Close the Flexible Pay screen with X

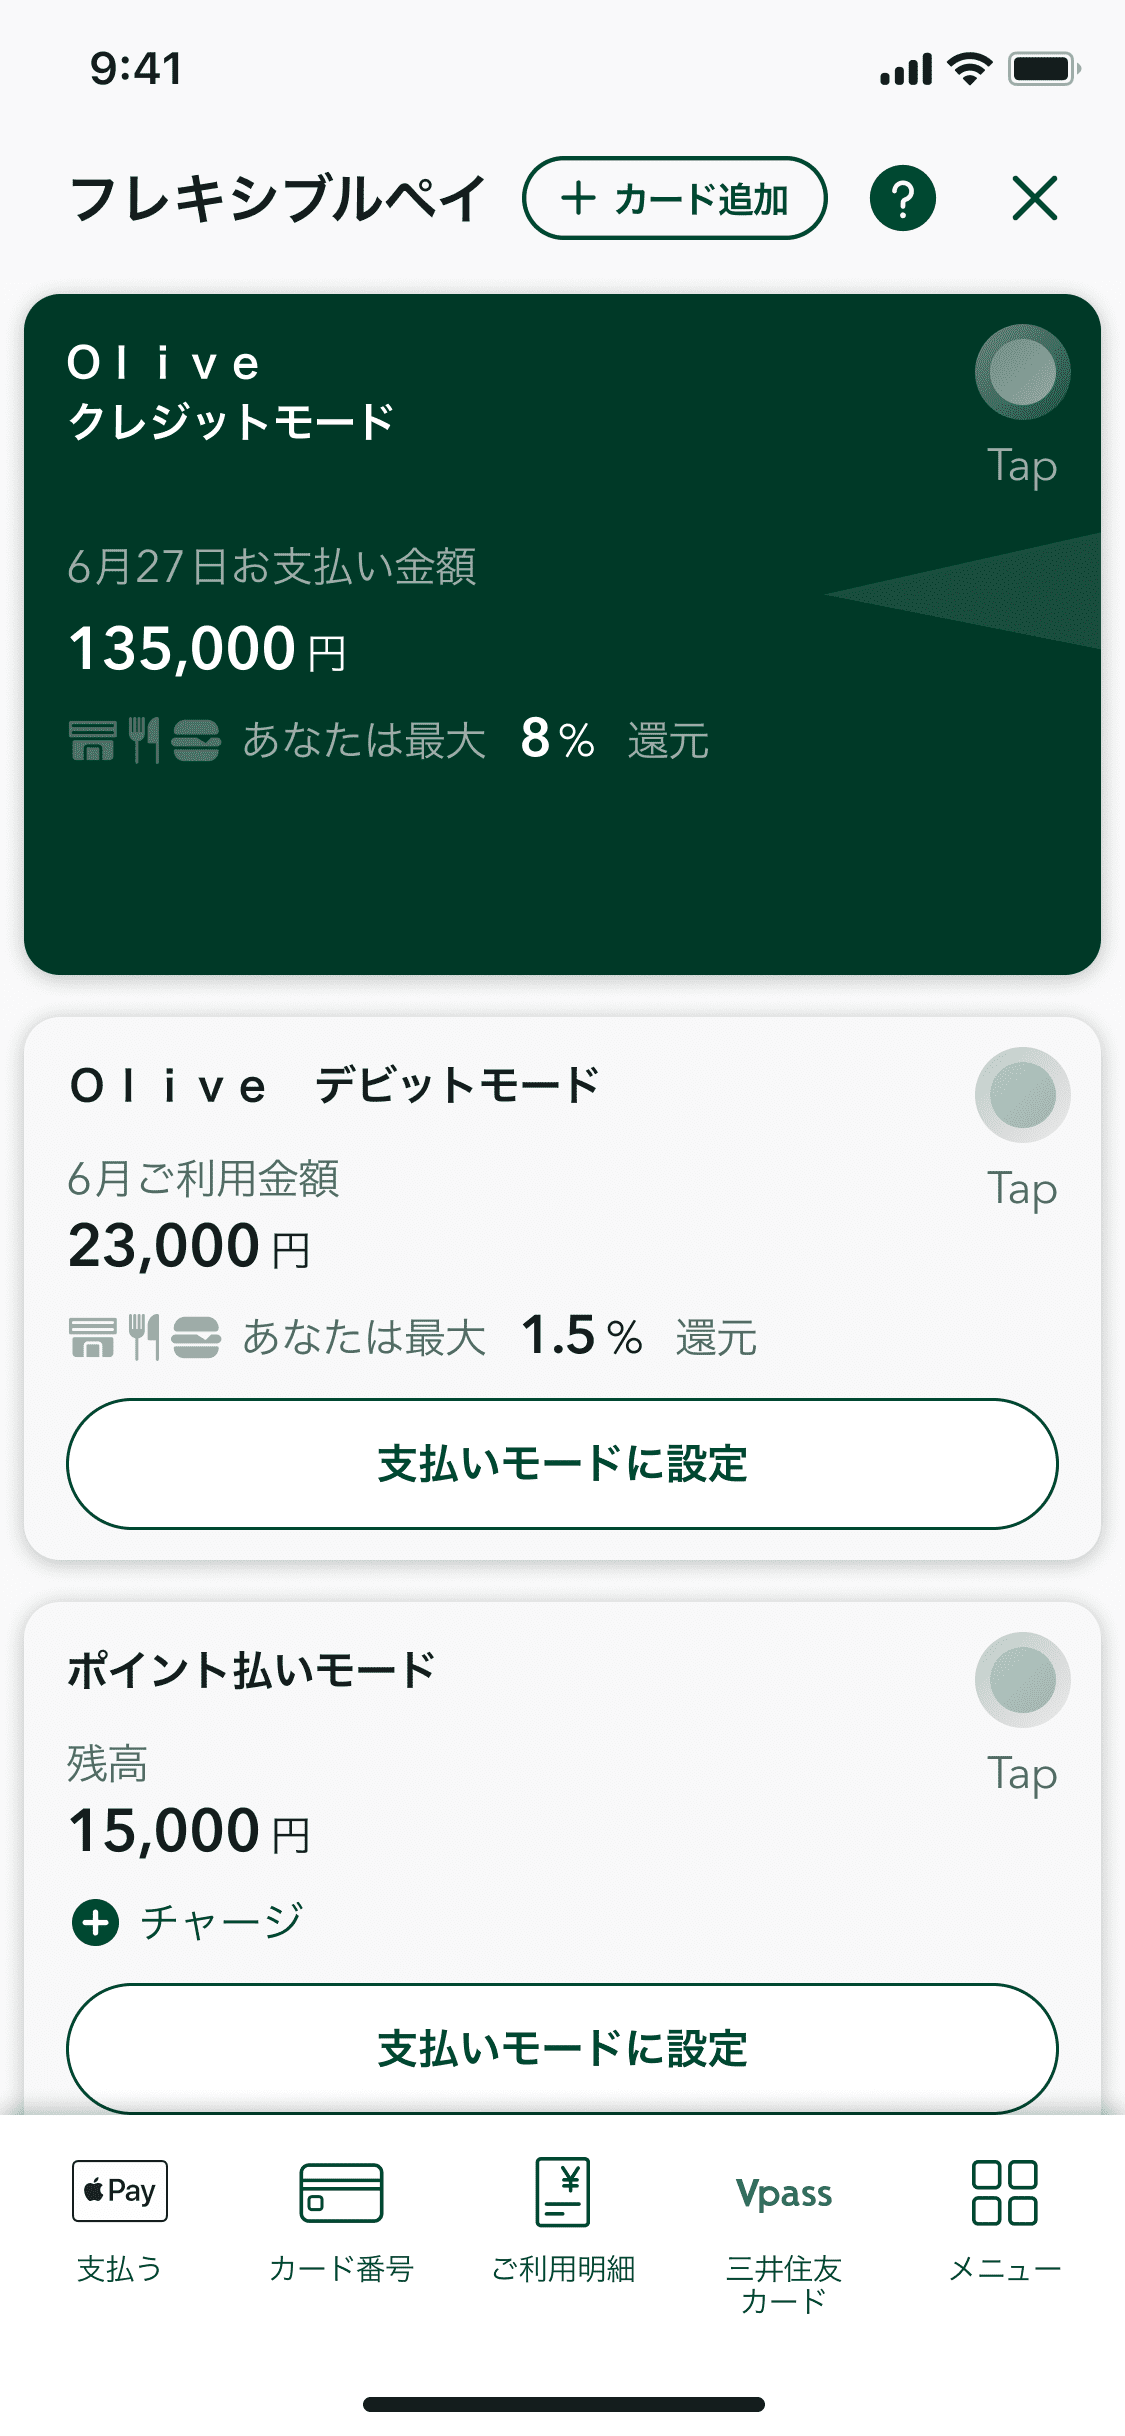pos(1034,198)
